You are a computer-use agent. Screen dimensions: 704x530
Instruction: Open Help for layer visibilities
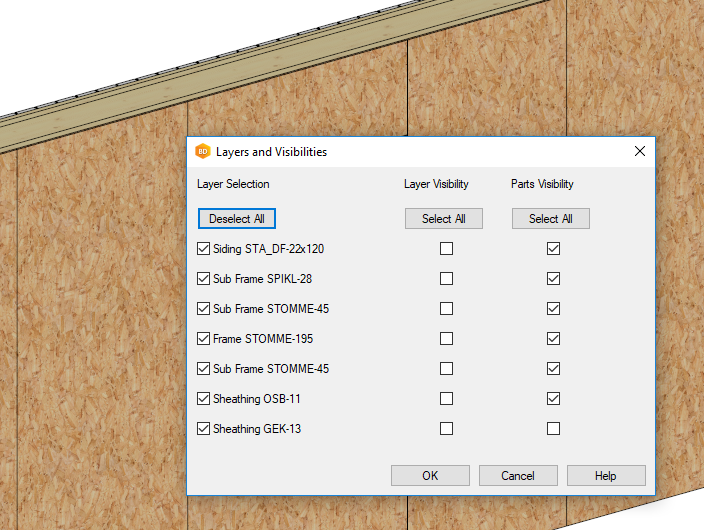tap(605, 476)
